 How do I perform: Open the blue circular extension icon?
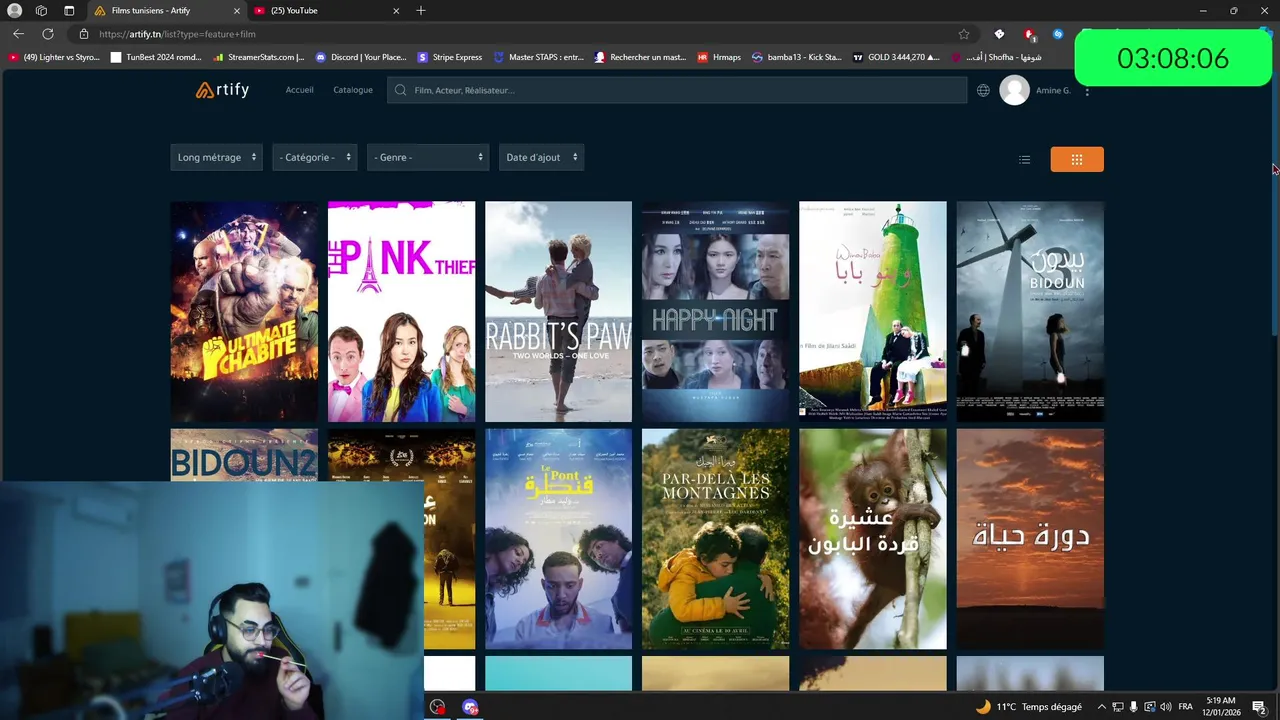(1057, 34)
